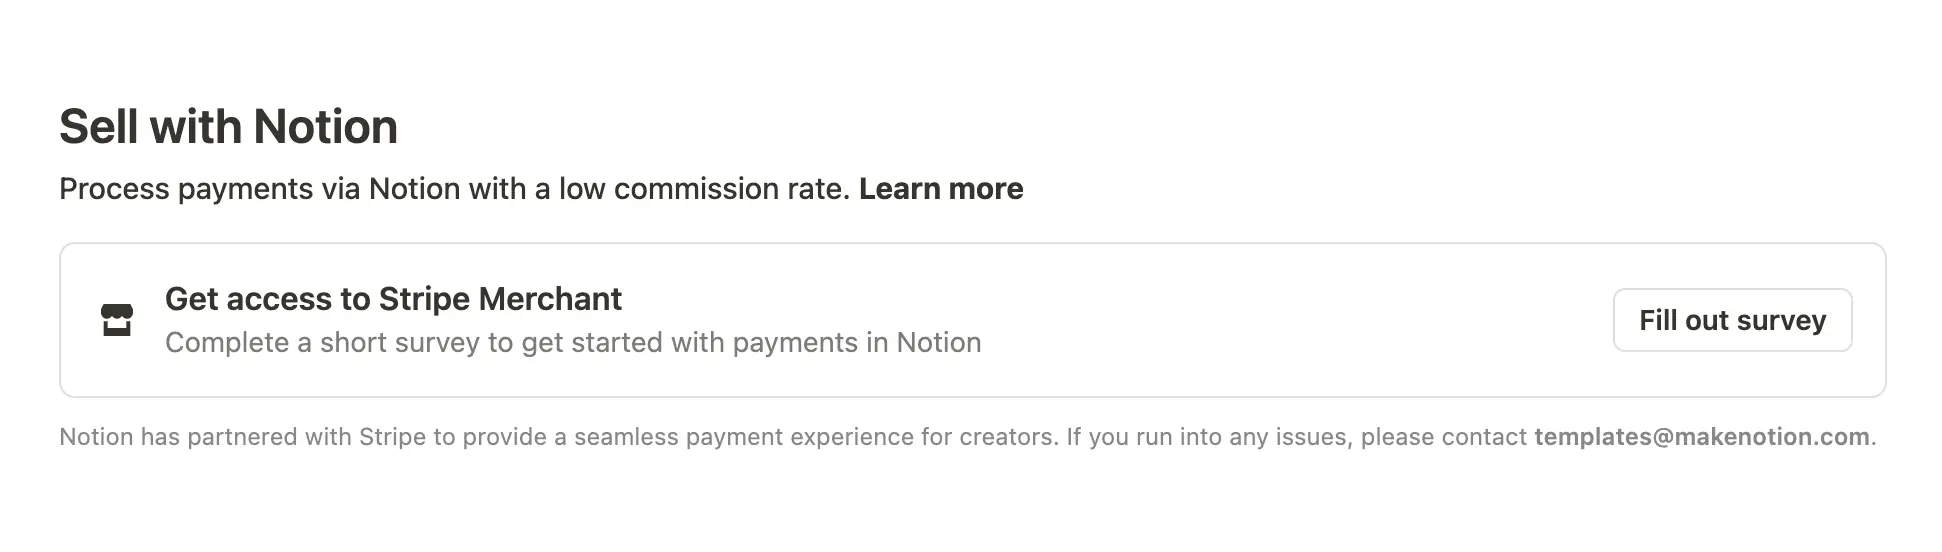1942x552 pixels.
Task: Click 'get started' in the card description
Action: (x=592, y=343)
